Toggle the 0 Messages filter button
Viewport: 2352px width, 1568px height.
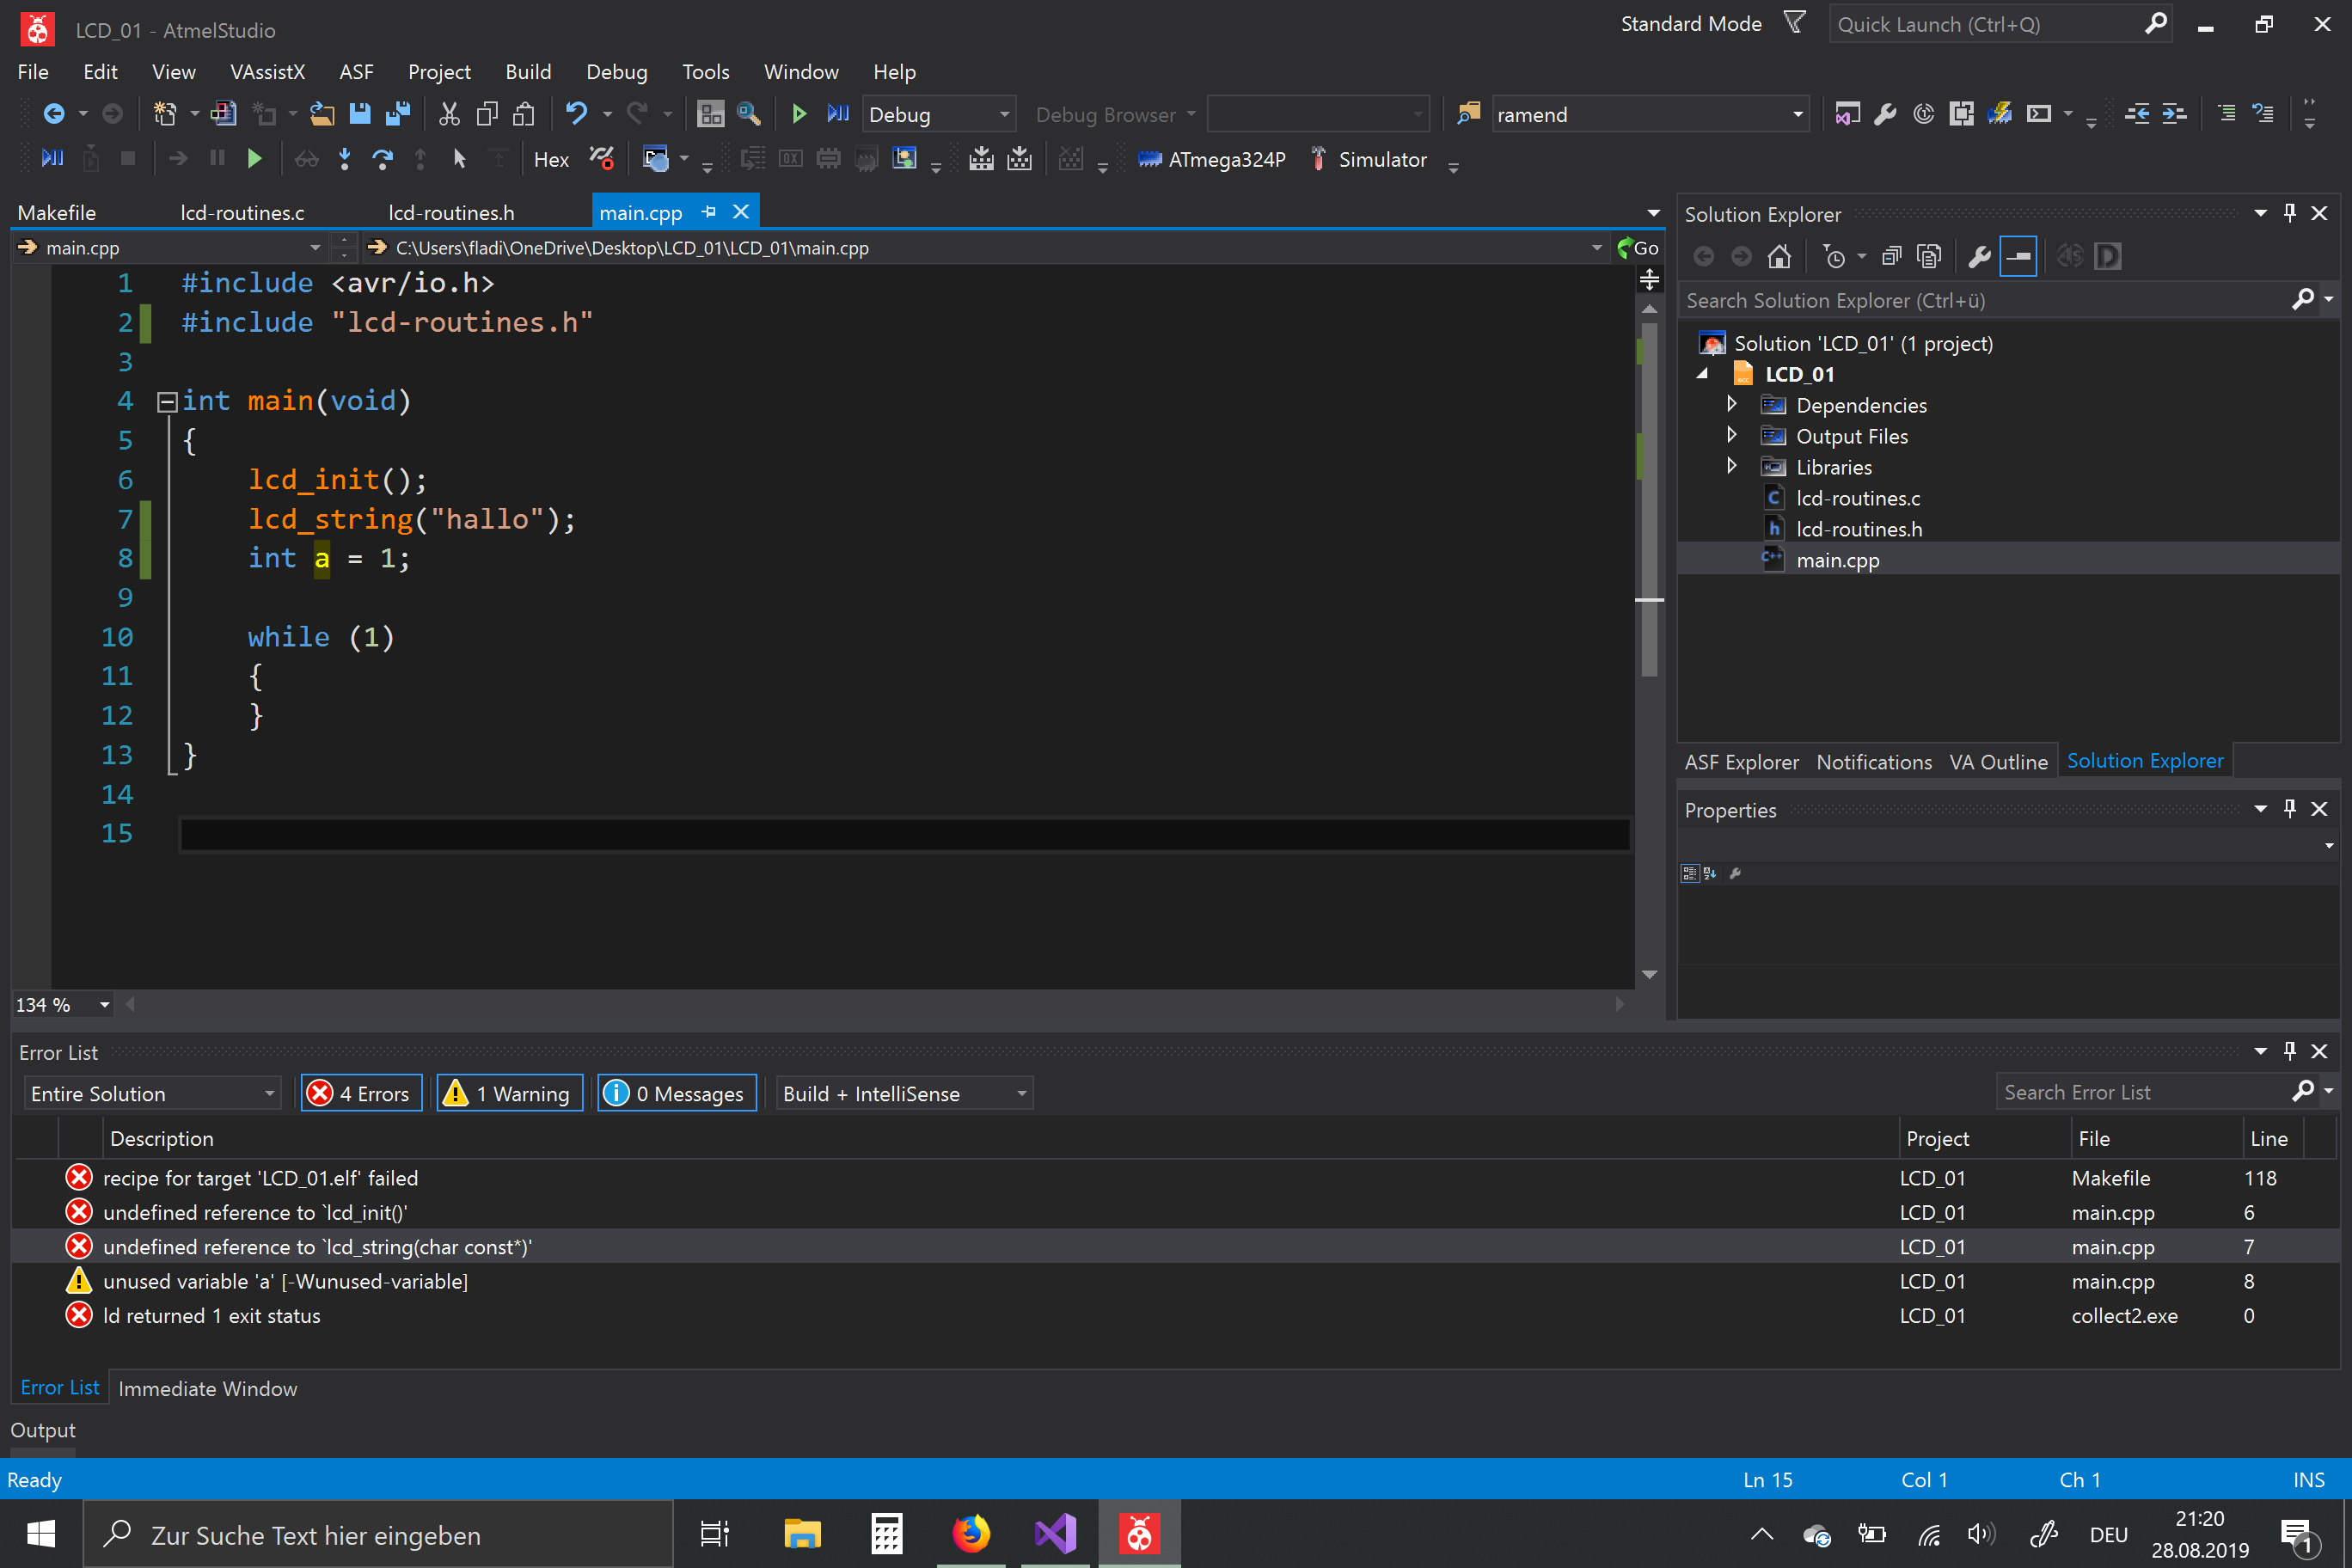point(676,1092)
